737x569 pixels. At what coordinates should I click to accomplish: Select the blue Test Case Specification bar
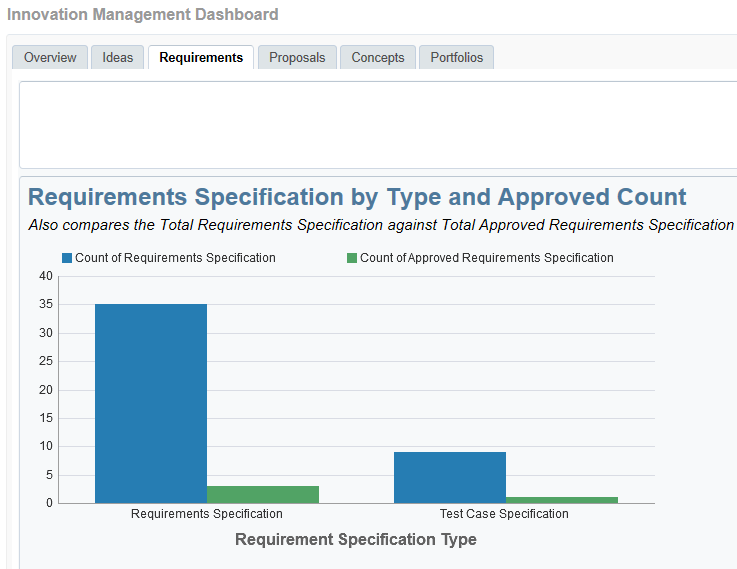click(450, 477)
